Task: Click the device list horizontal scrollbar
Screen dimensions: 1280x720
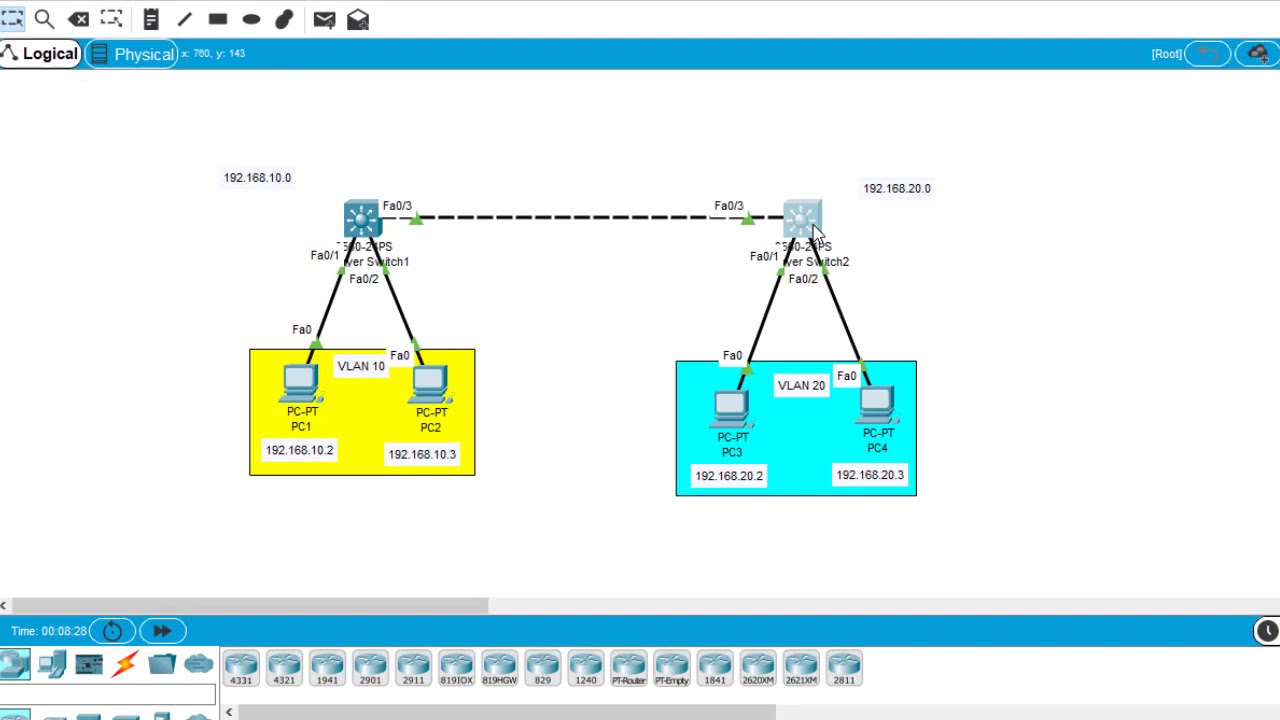Action: coord(506,712)
